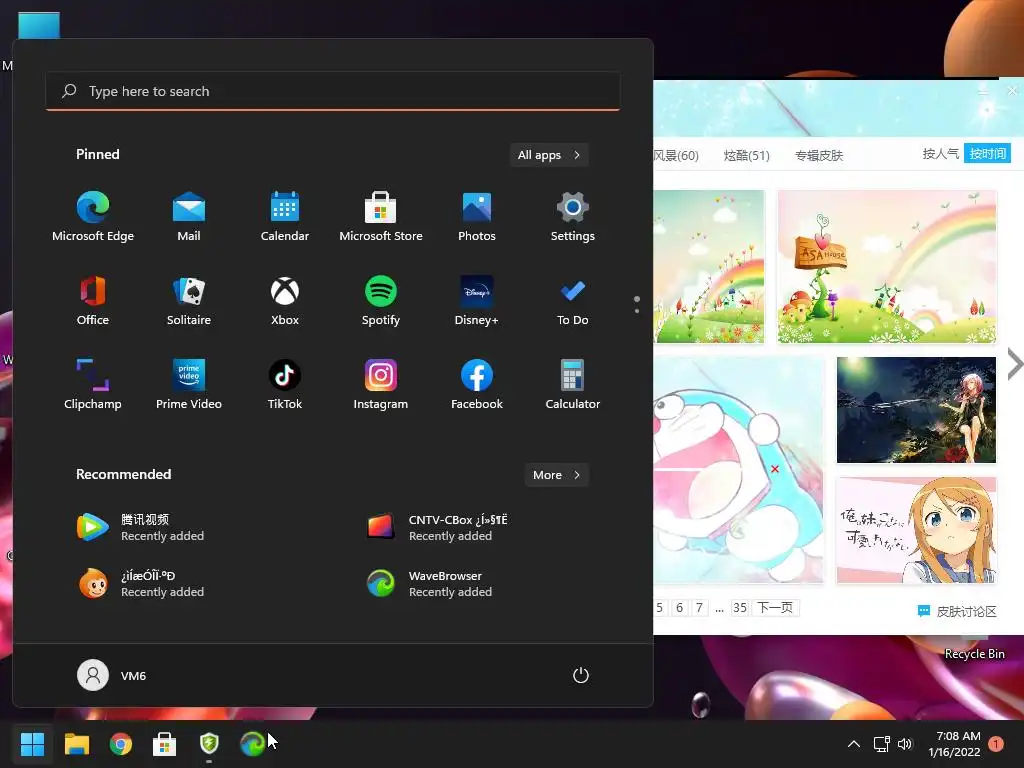Screen dimensions: 1024x768
Task: Open Microsoft Store from taskbar
Action: coord(165,743)
